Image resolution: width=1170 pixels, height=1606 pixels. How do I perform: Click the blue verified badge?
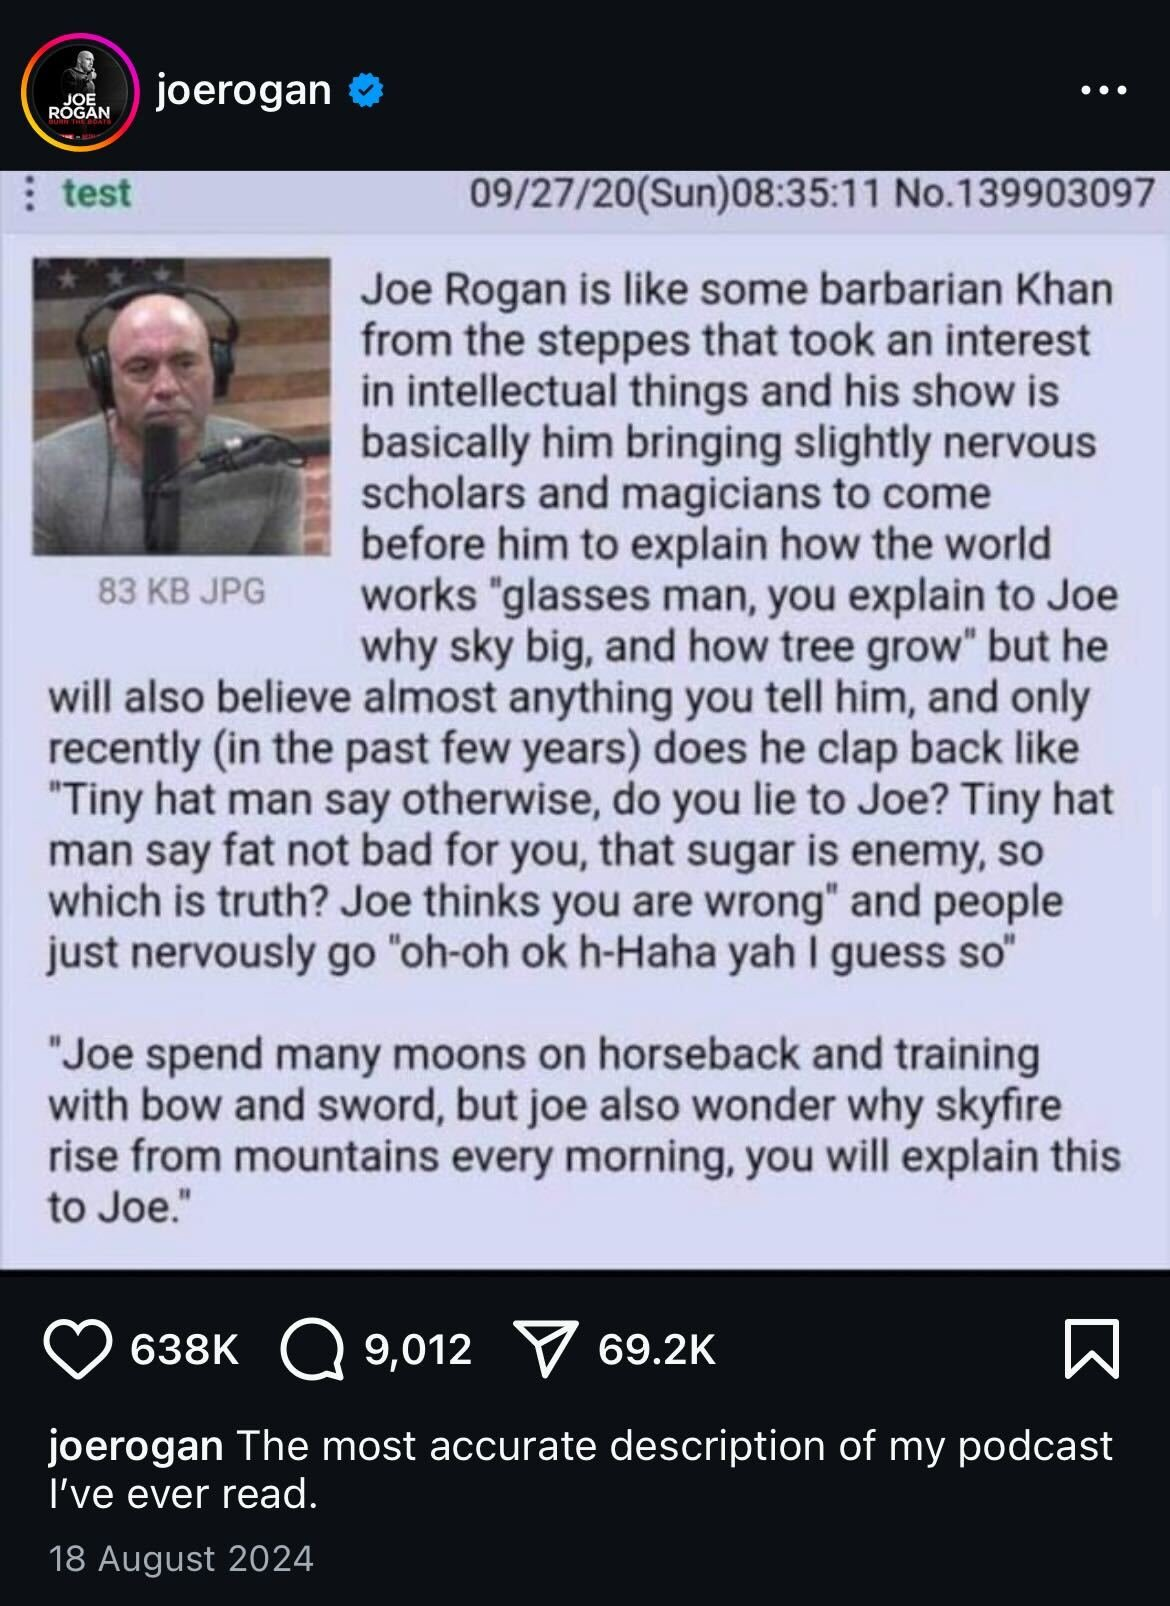pos(365,93)
